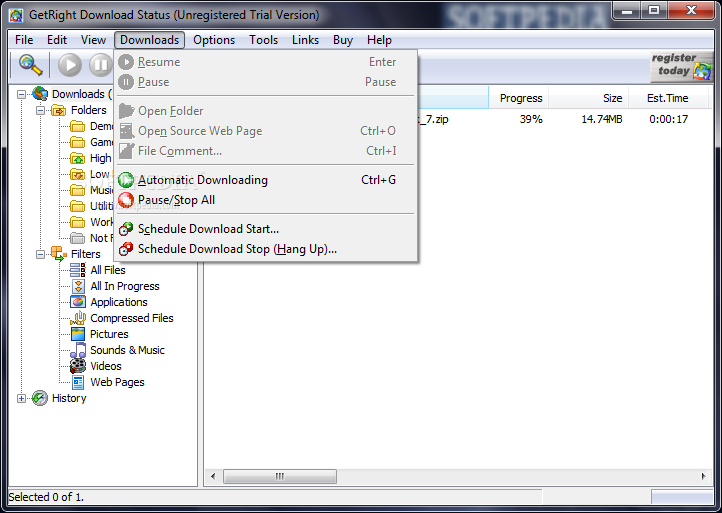Open the Help menu
722x513 pixels.
pos(379,40)
